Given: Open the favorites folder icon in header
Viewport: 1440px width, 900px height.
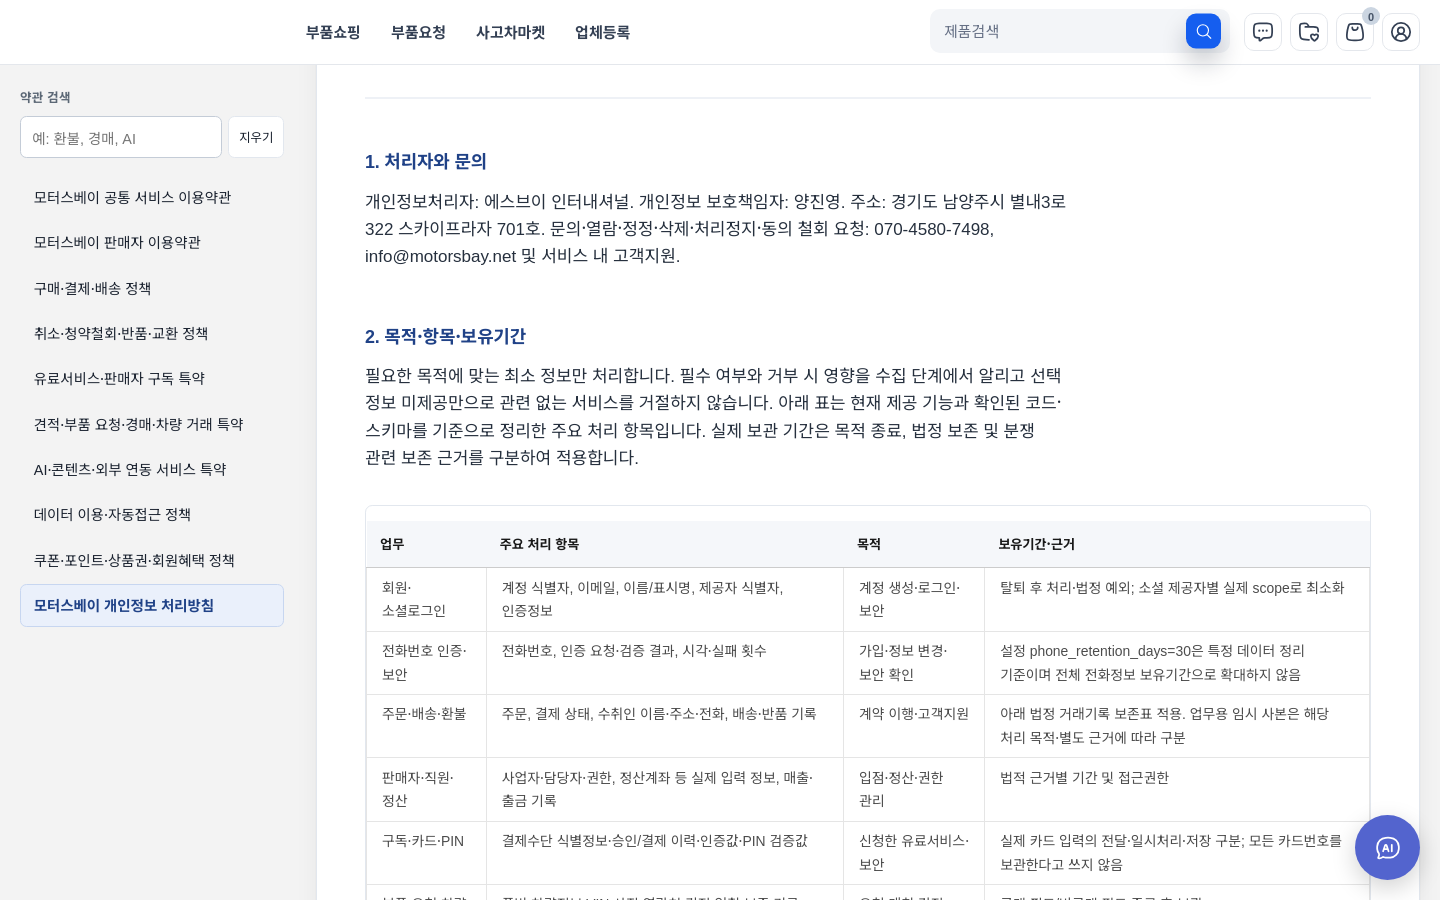Looking at the screenshot, I should [1309, 32].
